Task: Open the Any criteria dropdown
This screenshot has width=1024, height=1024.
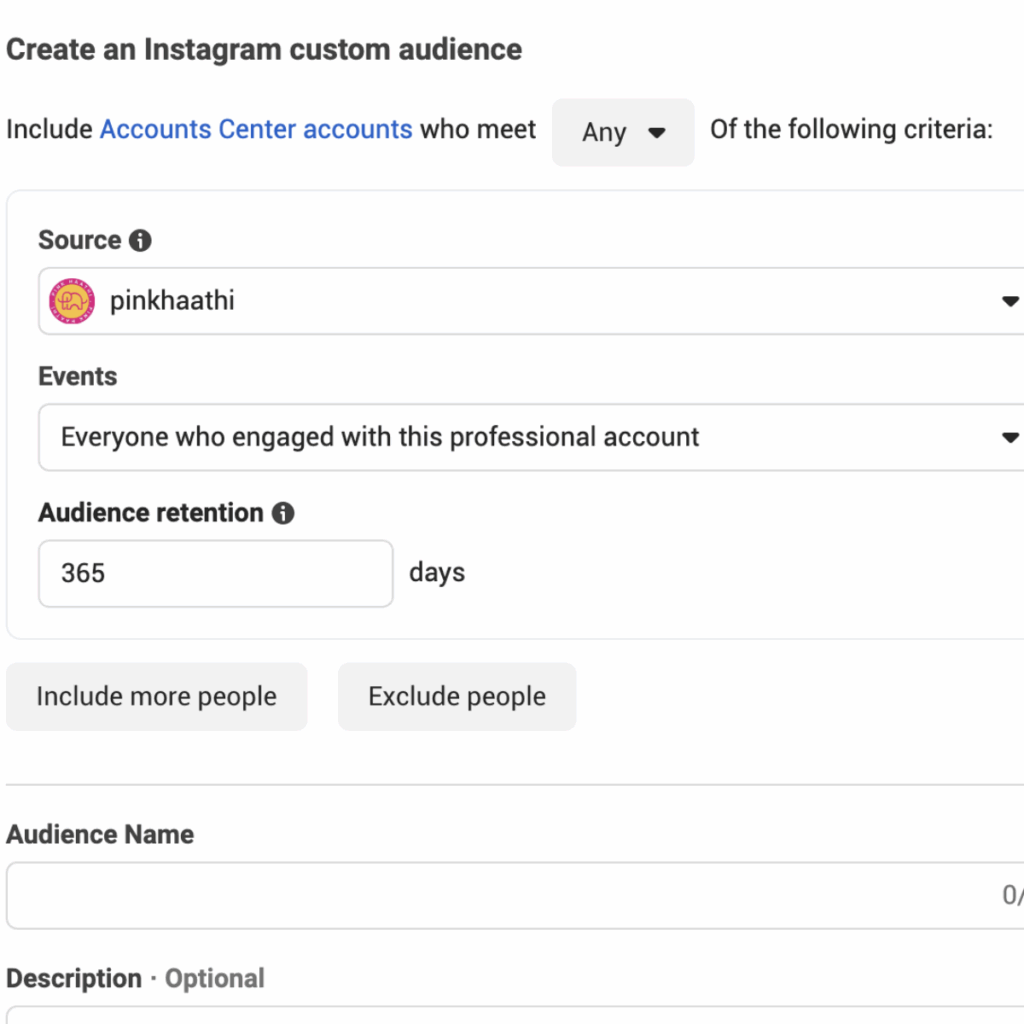Action: point(623,132)
